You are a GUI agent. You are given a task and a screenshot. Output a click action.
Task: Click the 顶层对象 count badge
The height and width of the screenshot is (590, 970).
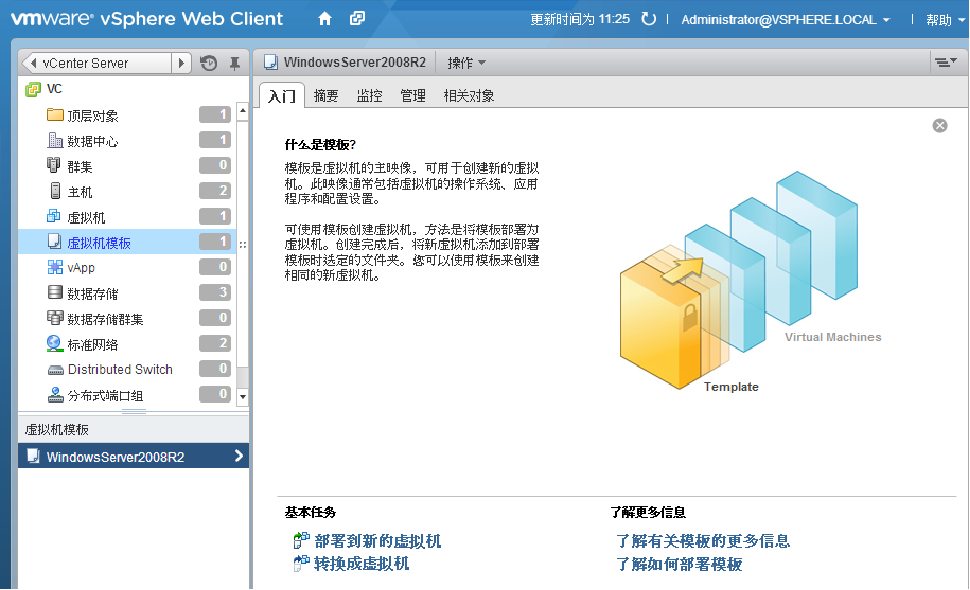pos(215,114)
